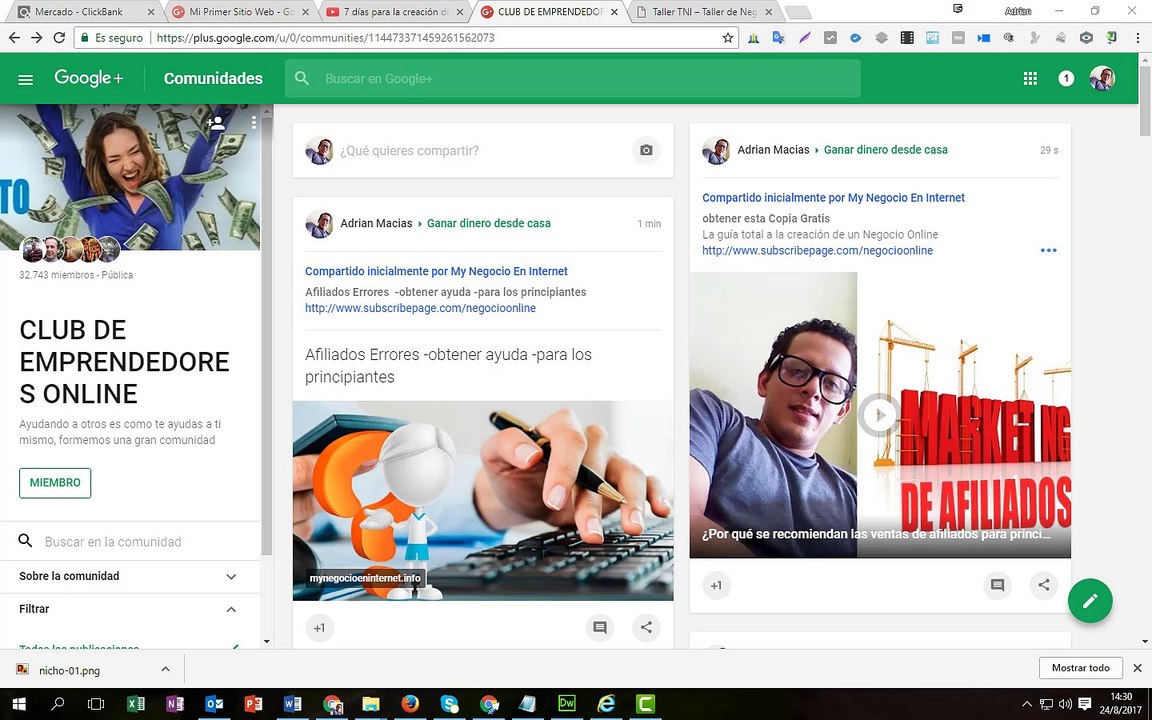Click the green pencil compose button
Screen dimensions: 1152x720
coord(1090,601)
